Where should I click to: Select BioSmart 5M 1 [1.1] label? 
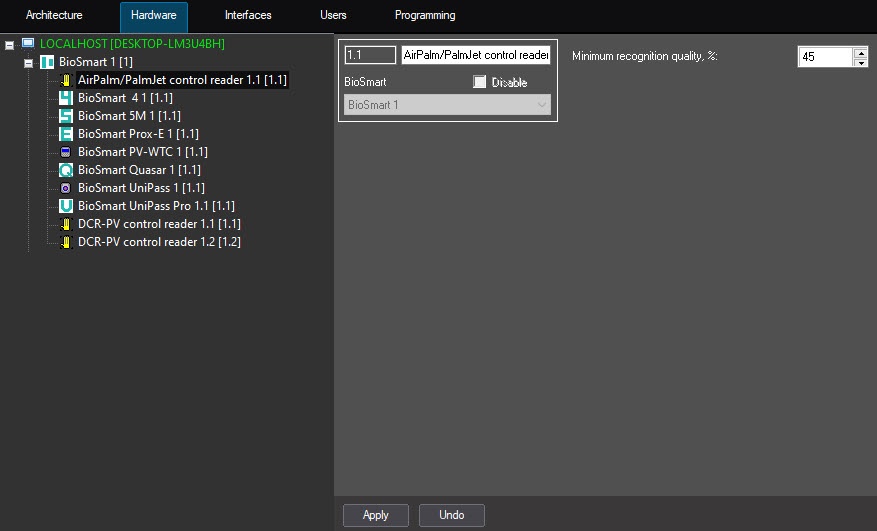129,116
